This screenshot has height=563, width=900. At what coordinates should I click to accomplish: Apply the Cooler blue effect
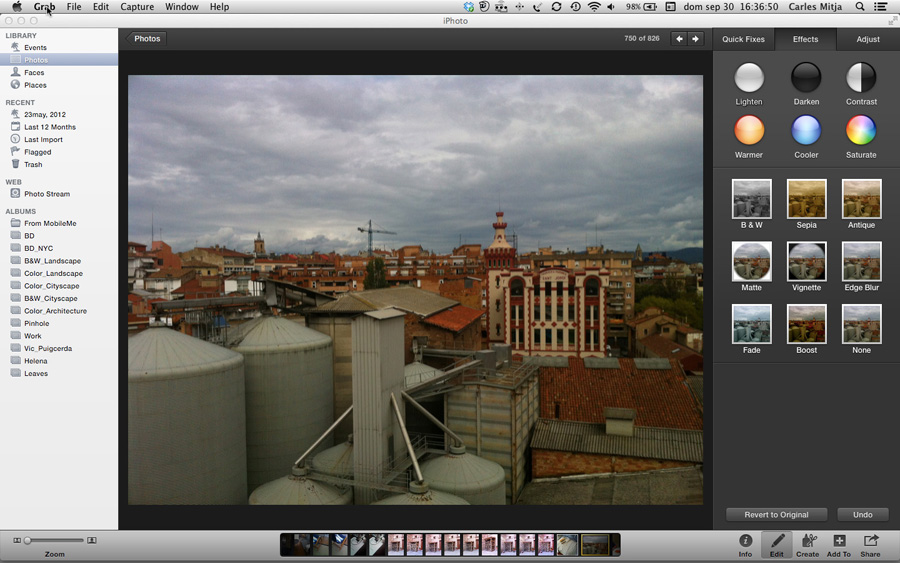point(806,130)
